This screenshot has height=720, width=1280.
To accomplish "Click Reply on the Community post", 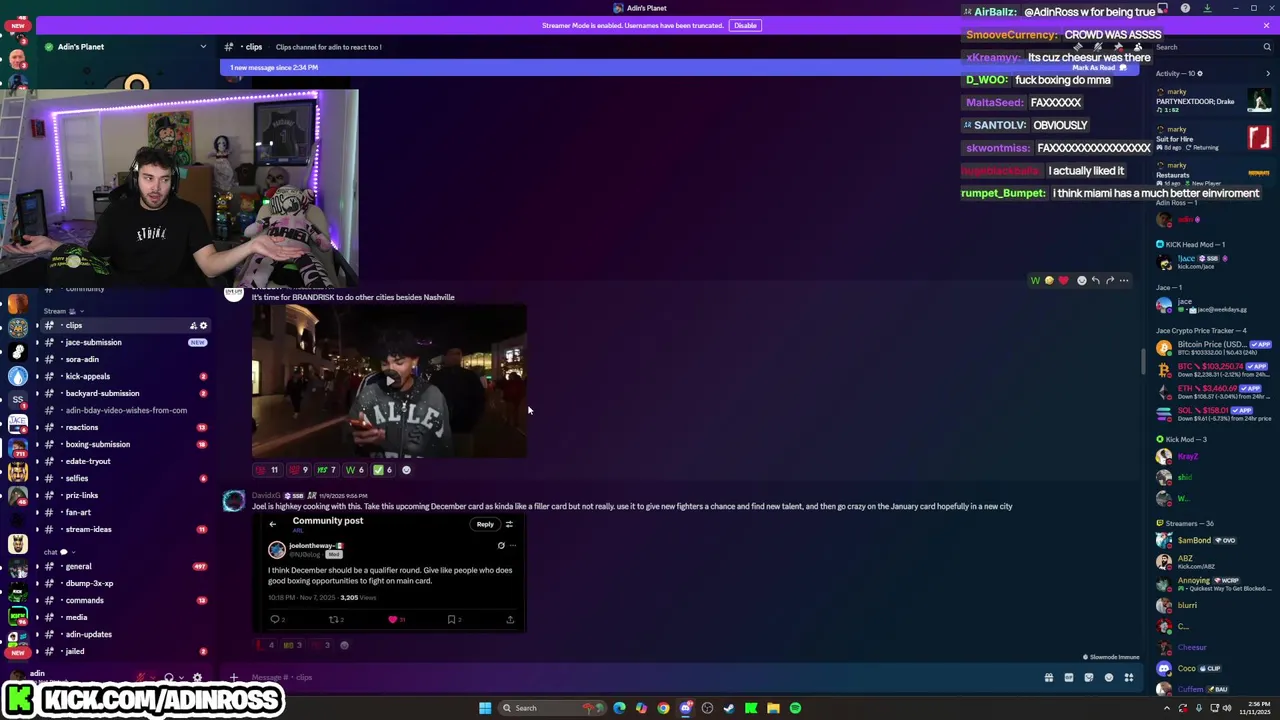I will 485,524.
